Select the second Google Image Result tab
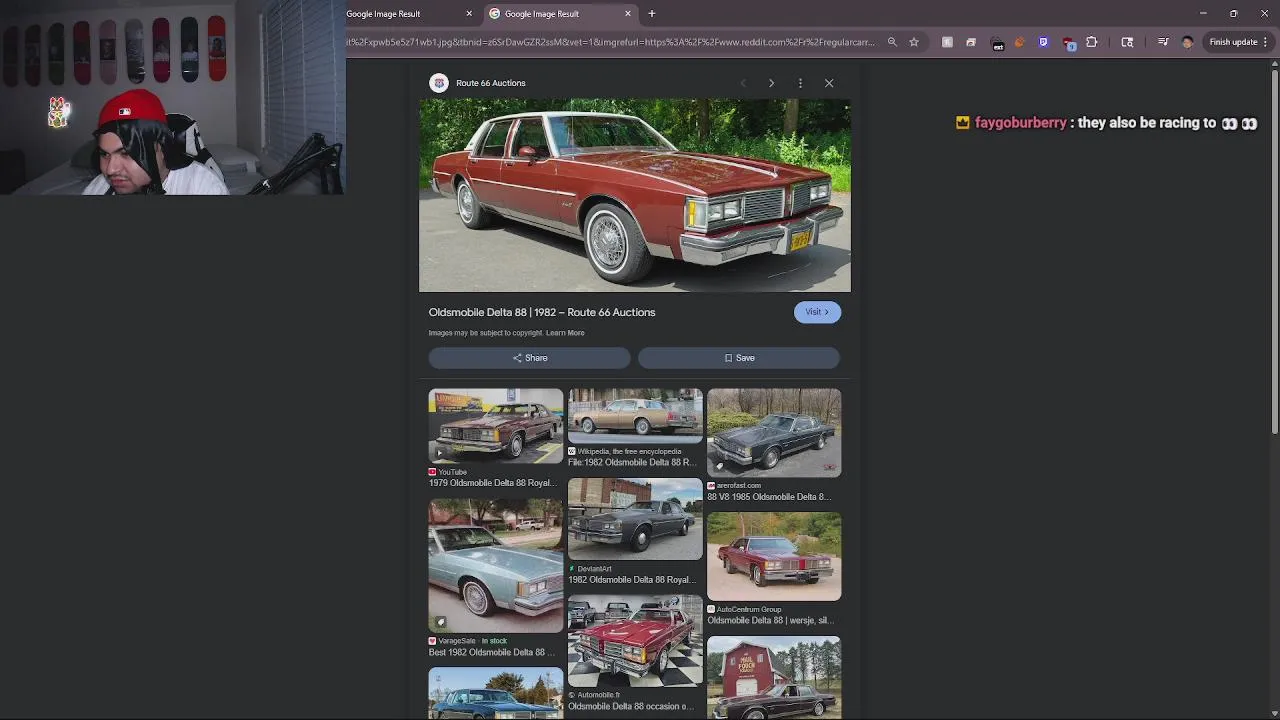The width and height of the screenshot is (1280, 720). coord(560,13)
